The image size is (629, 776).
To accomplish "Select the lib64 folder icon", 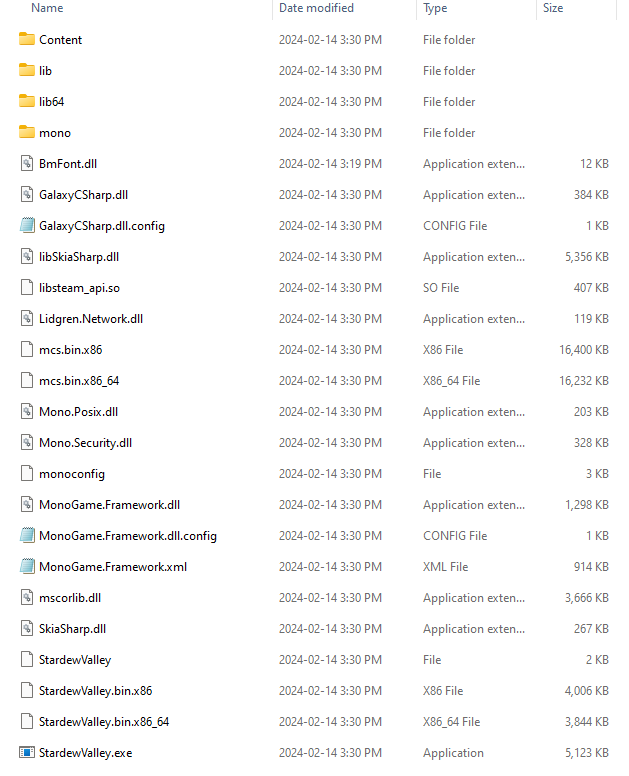I will tap(27, 101).
